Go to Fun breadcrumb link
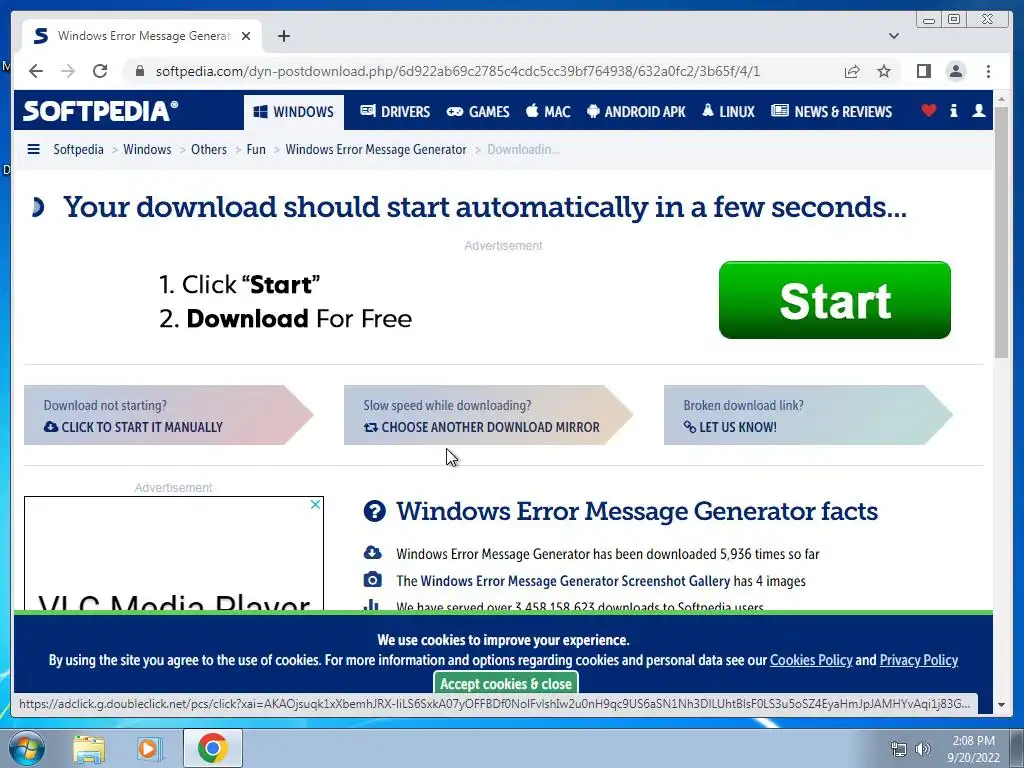This screenshot has height=768, width=1024. [256, 150]
